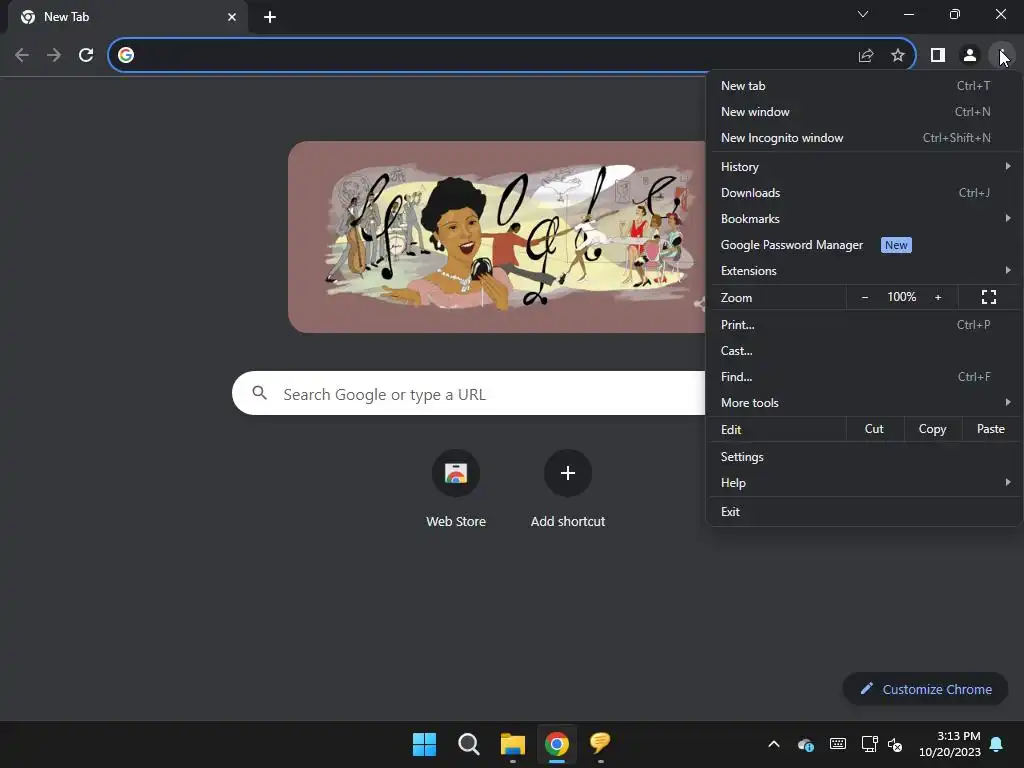This screenshot has height=768, width=1024.
Task: Click Paste in the Edit row
Action: (x=991, y=429)
